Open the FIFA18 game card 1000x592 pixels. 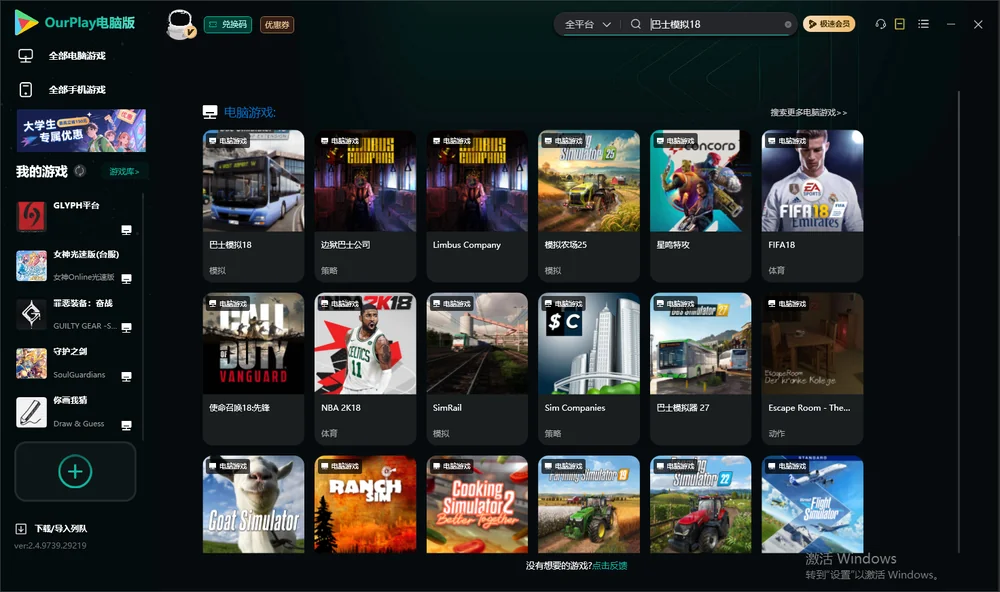coord(812,206)
